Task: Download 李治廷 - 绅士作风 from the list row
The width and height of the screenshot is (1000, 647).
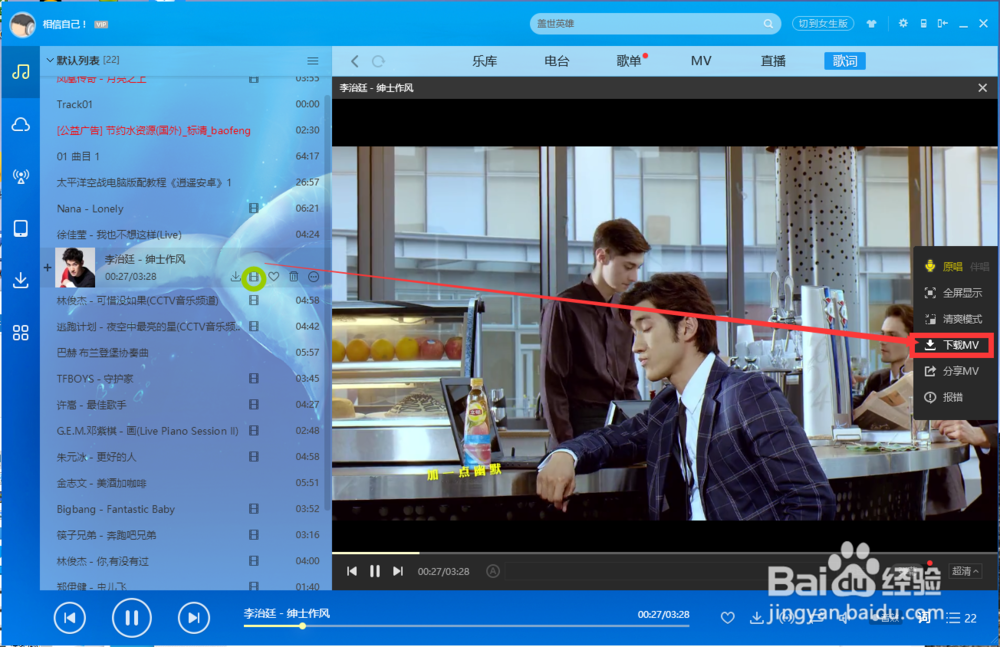Action: pyautogui.click(x=235, y=276)
